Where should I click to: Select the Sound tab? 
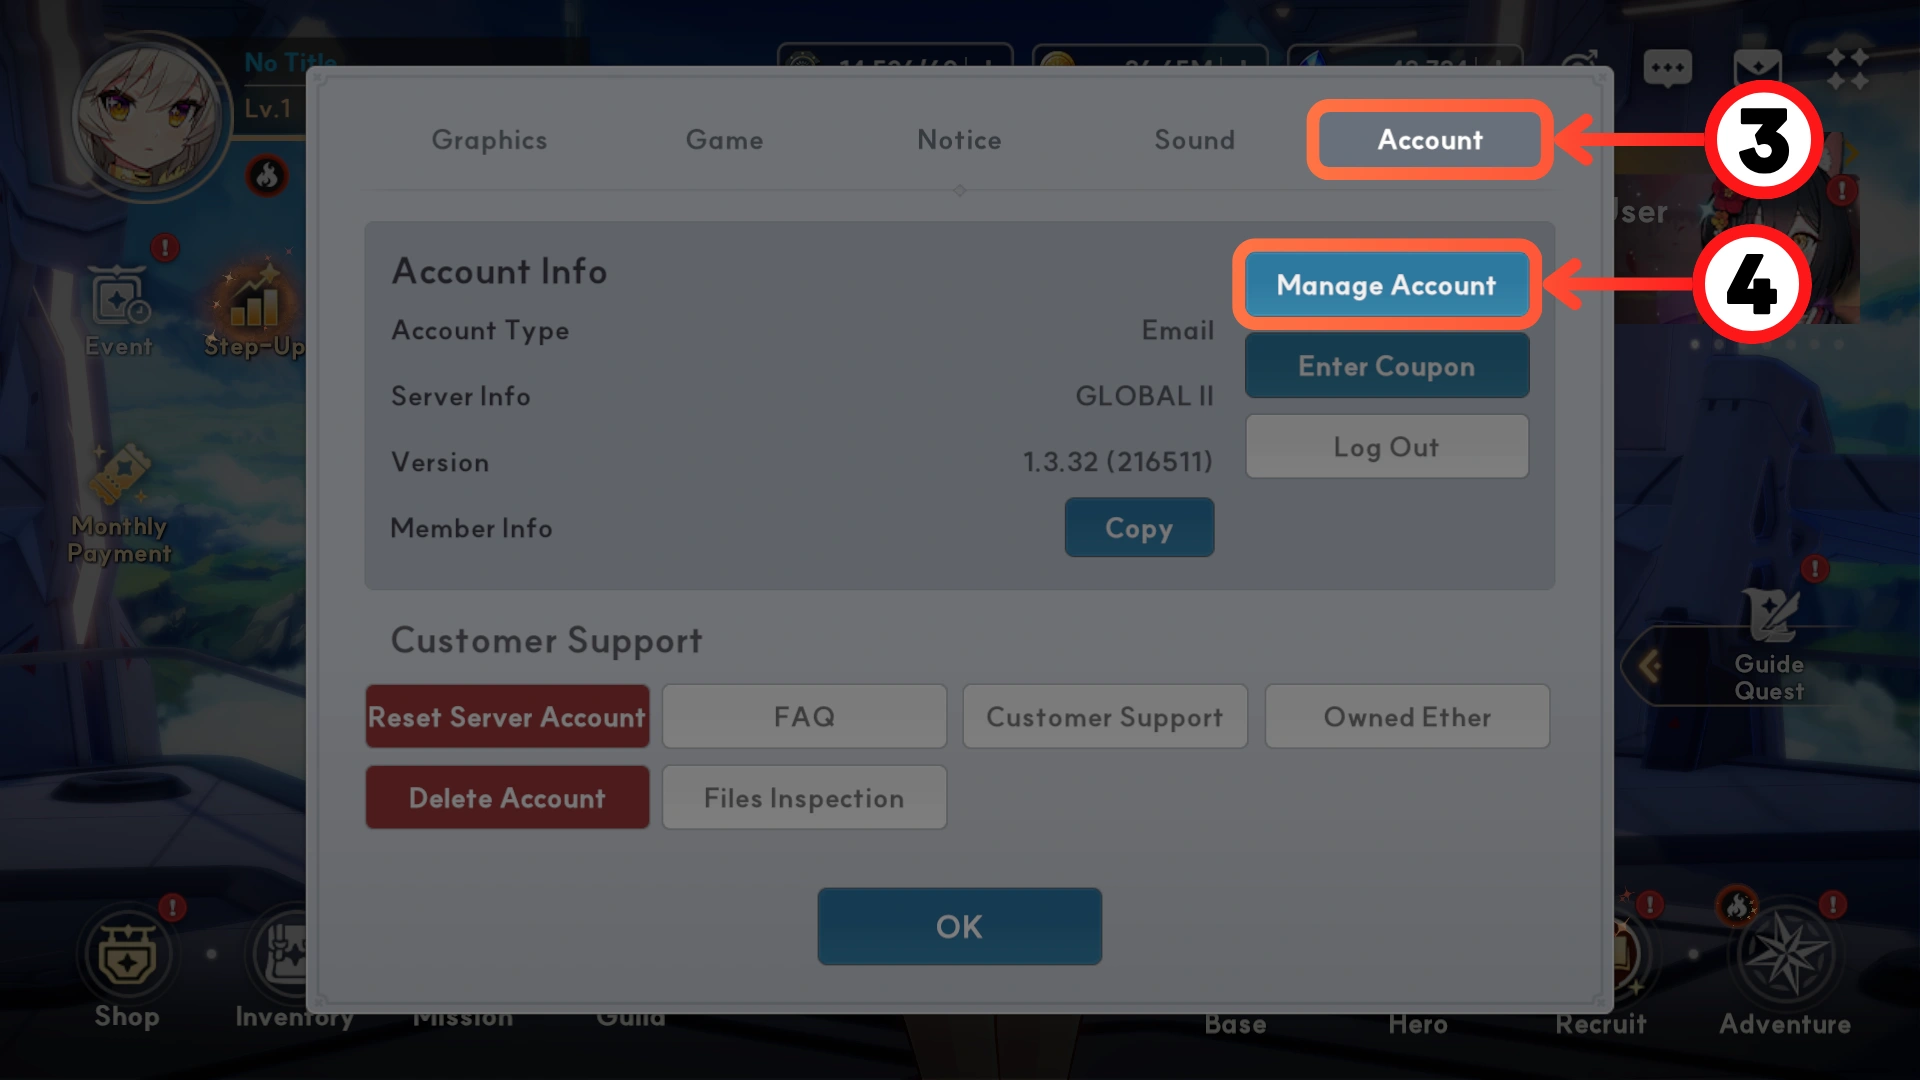pyautogui.click(x=1194, y=140)
